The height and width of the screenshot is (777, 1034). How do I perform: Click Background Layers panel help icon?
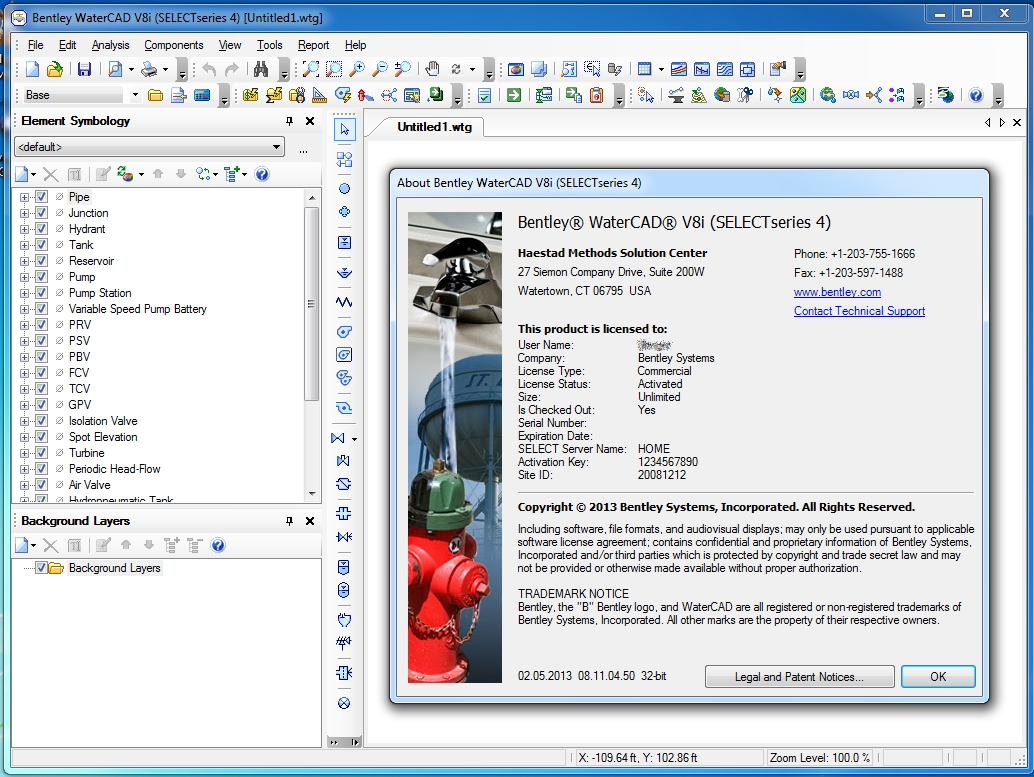(x=218, y=545)
